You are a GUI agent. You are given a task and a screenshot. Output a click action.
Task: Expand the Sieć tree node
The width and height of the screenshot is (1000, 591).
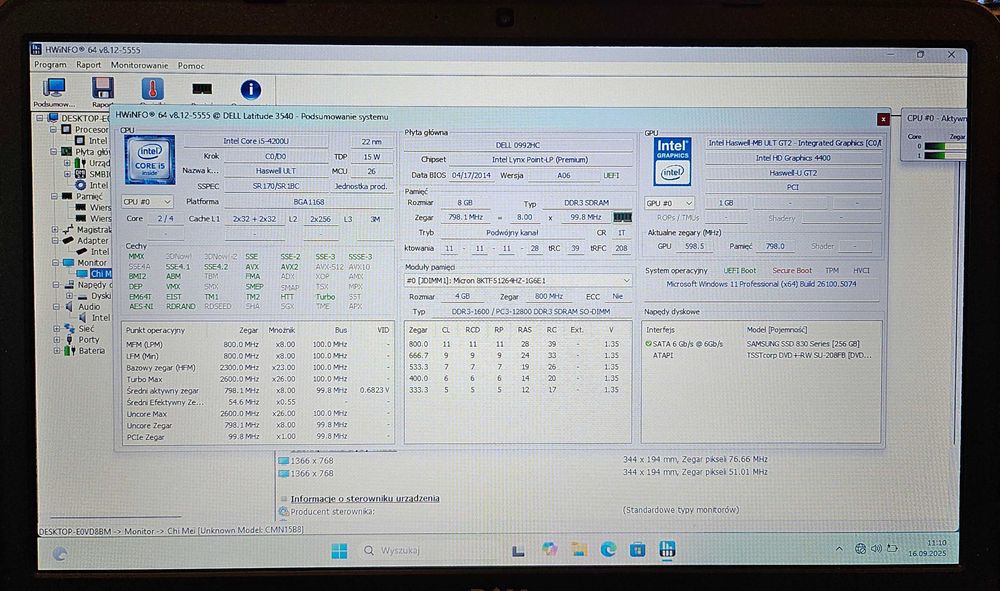[57, 329]
